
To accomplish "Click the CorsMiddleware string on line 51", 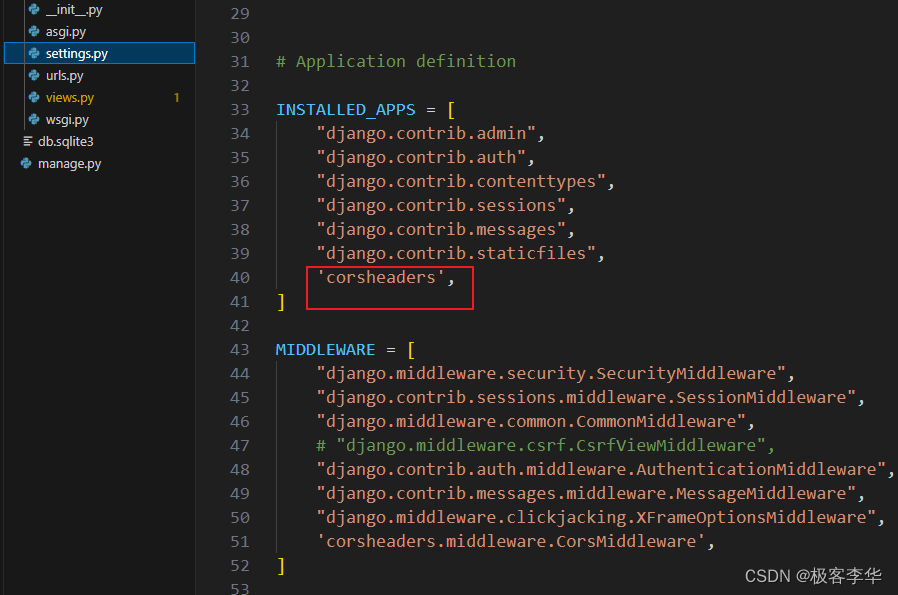I will coord(511,542).
